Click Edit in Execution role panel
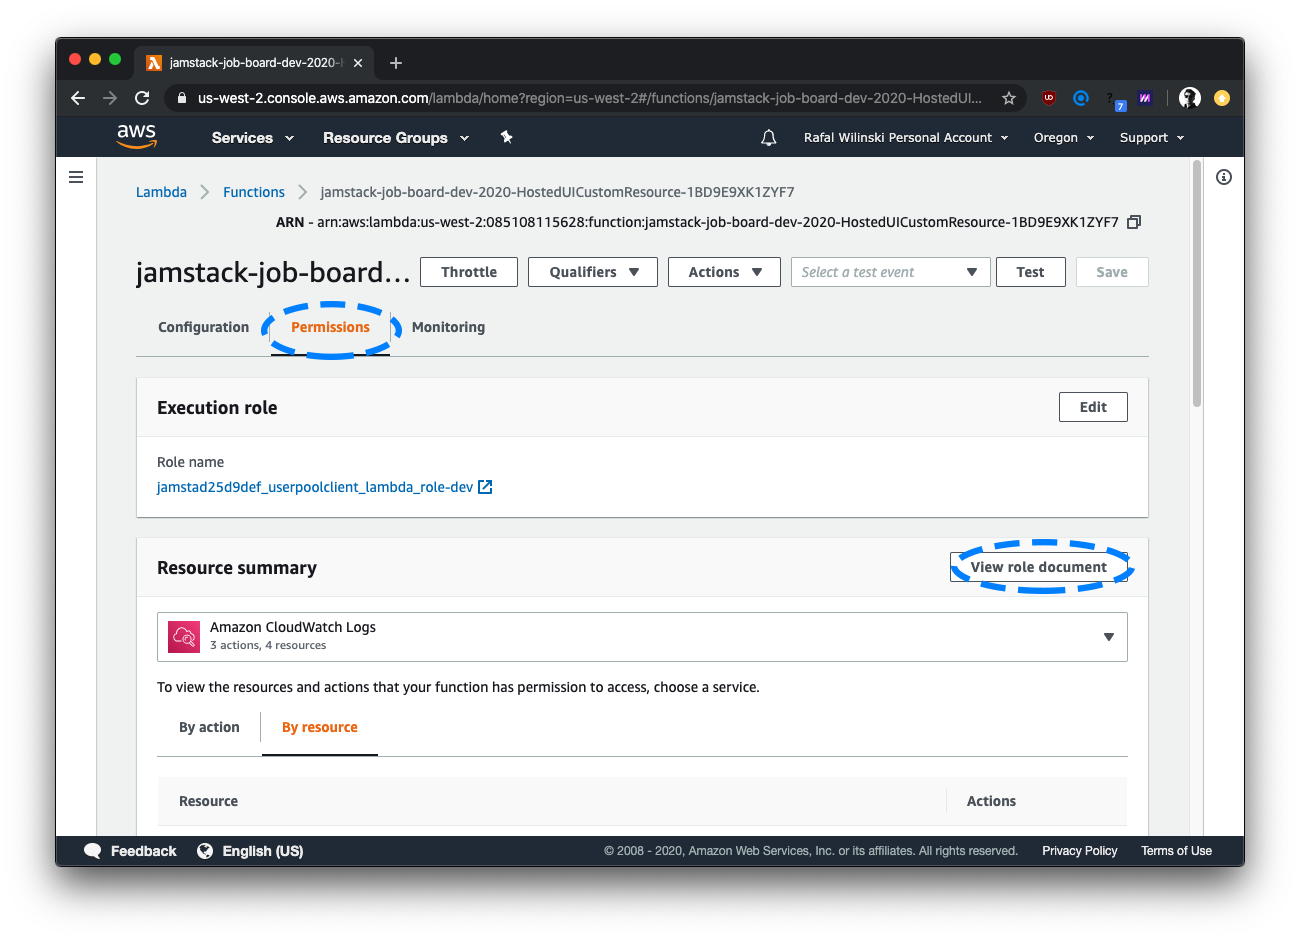This screenshot has height=940, width=1300. (x=1093, y=407)
